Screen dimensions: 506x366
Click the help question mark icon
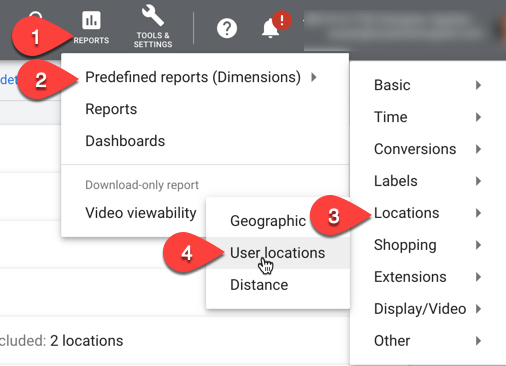[x=227, y=28]
